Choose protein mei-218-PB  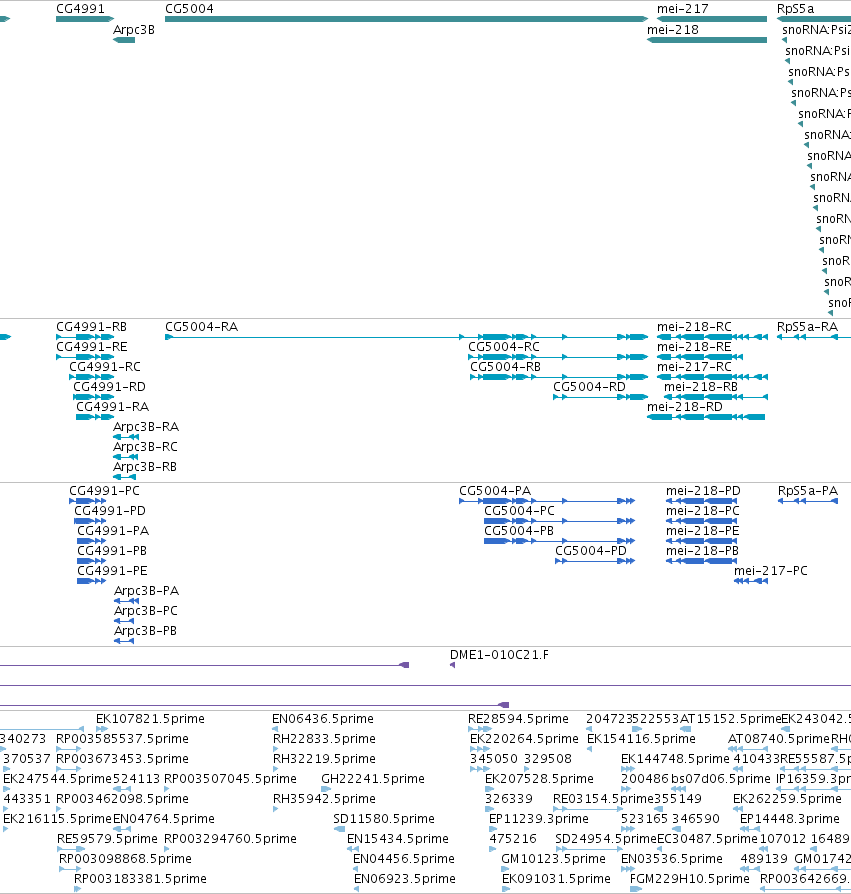click(x=702, y=551)
